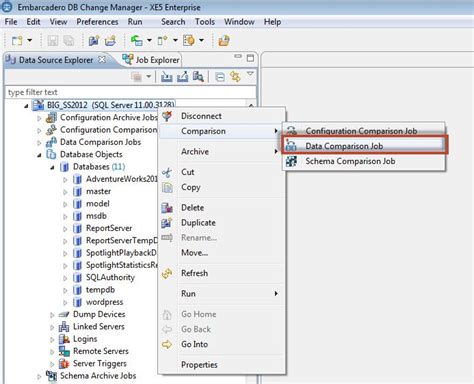Image resolution: width=474 pixels, height=384 pixels.
Task: Open the New dropdown arrow in toolbar
Action: pyautogui.click(x=30, y=40)
